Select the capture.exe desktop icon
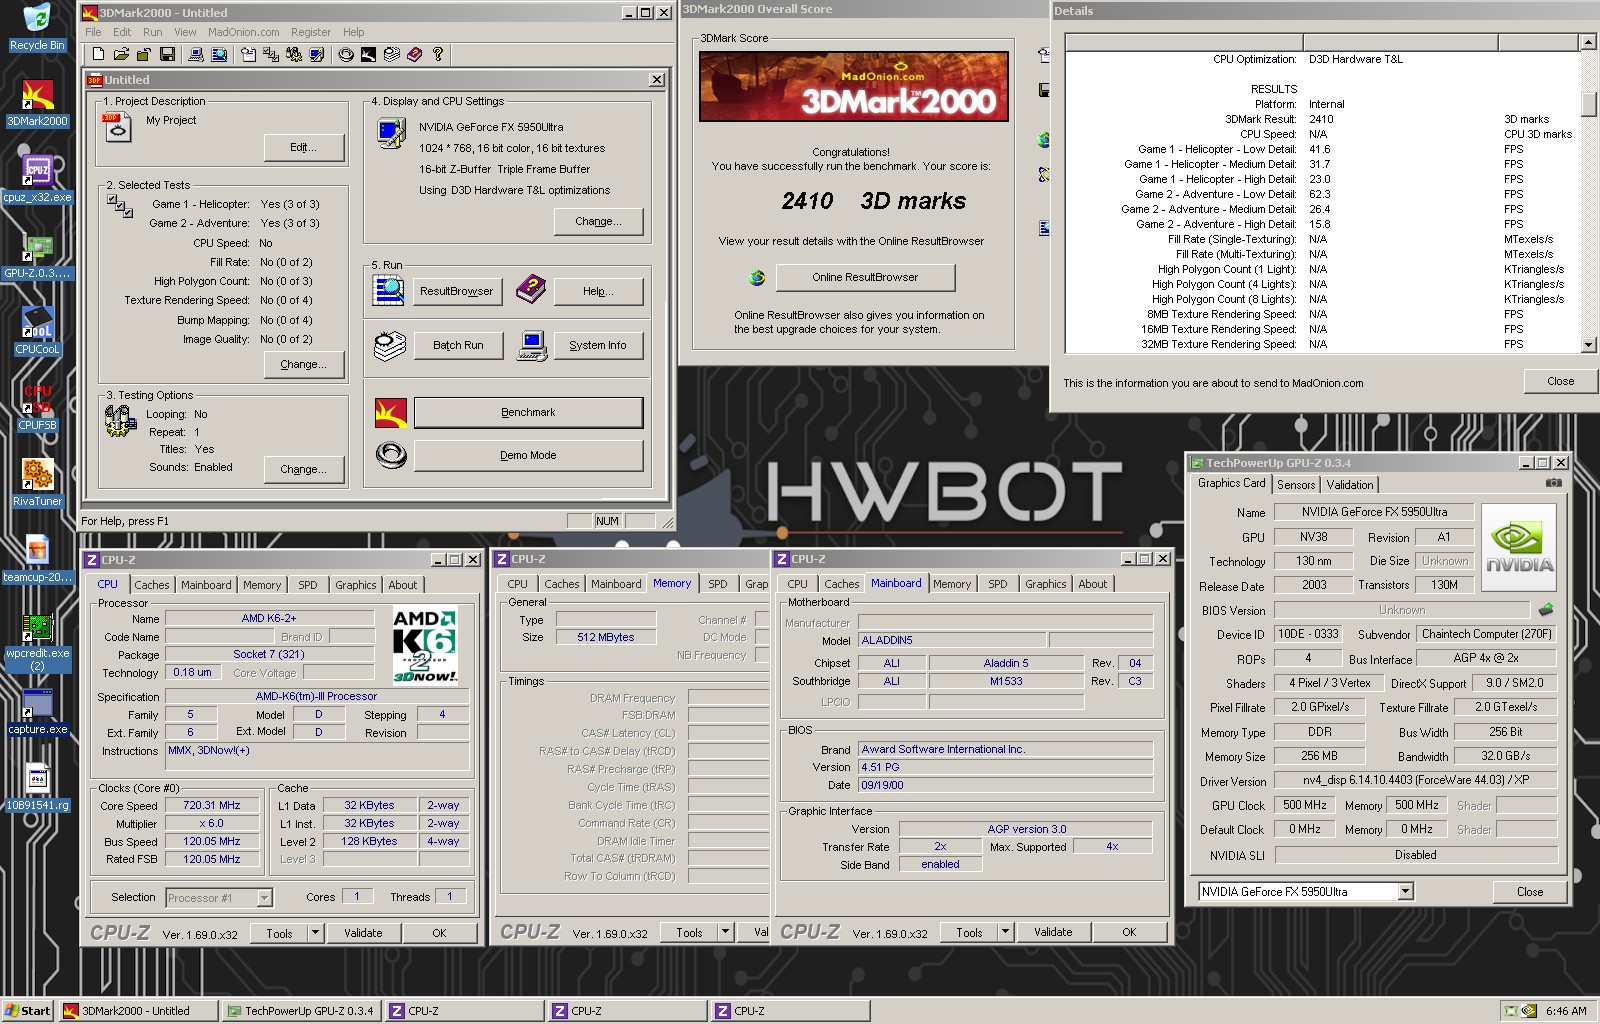The width and height of the screenshot is (1600, 1024). [x=37, y=711]
